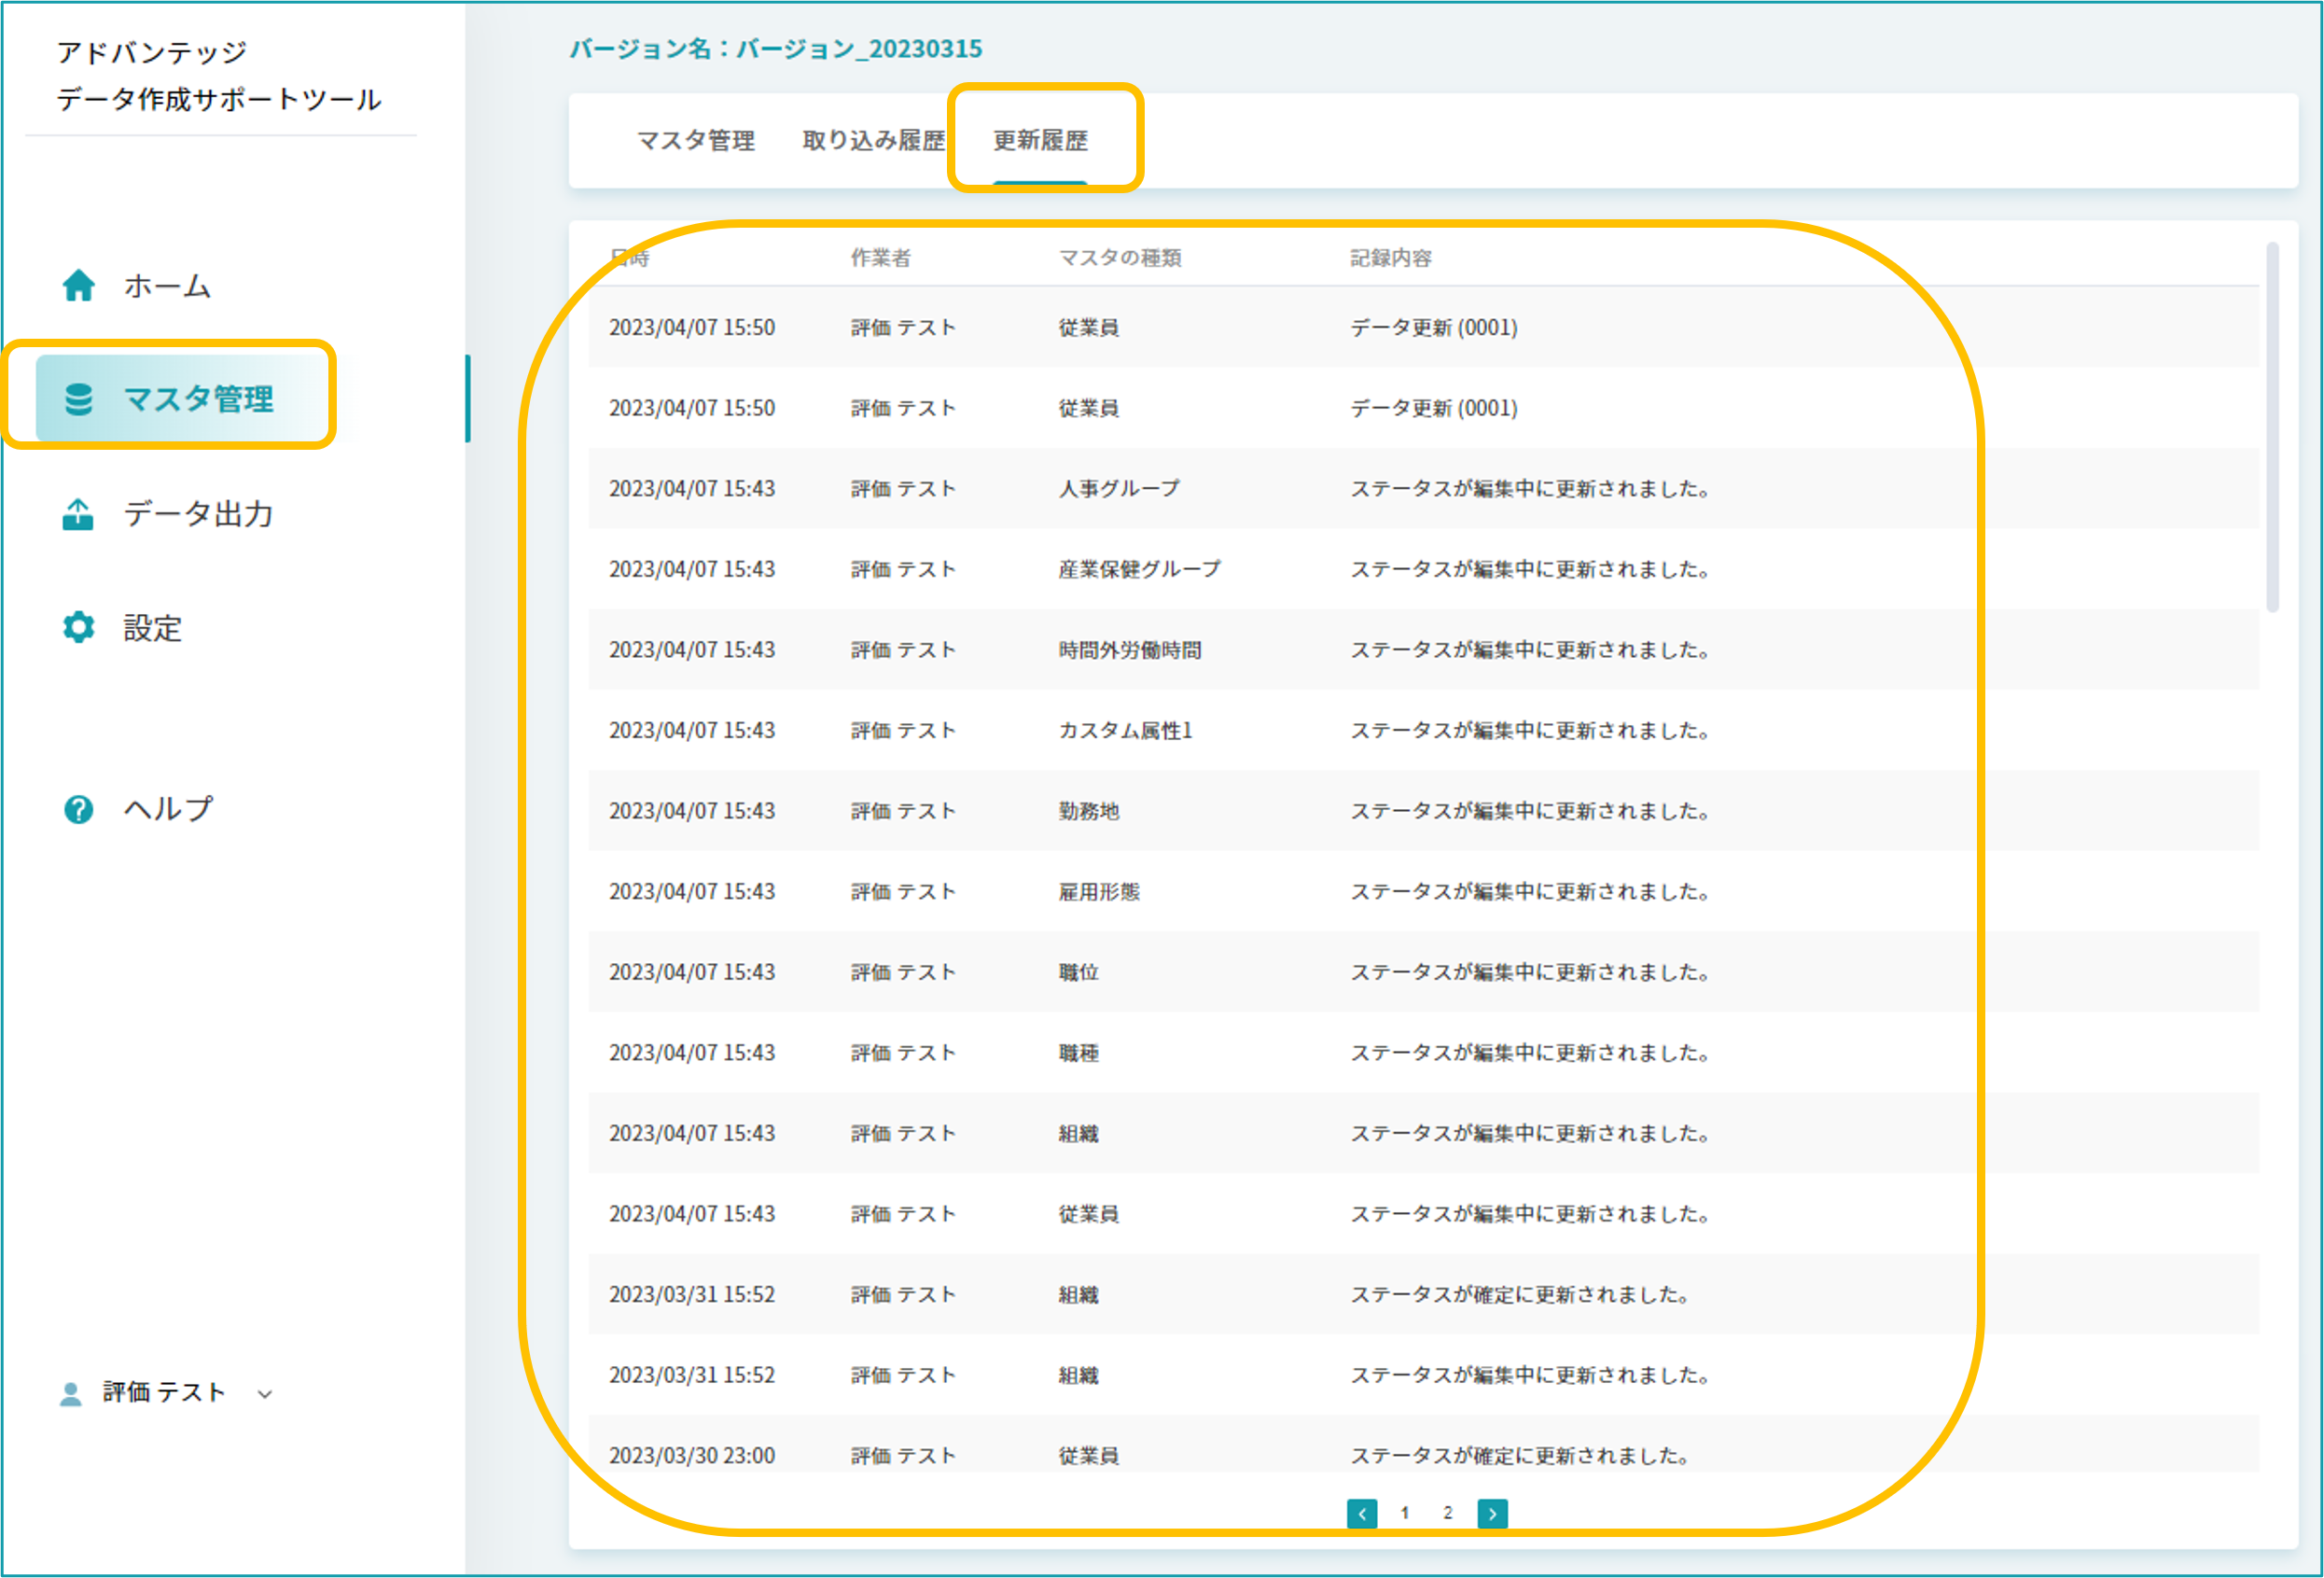Image resolution: width=2324 pixels, height=1578 pixels.
Task: Go to next page with right arrow
Action: pos(1492,1513)
